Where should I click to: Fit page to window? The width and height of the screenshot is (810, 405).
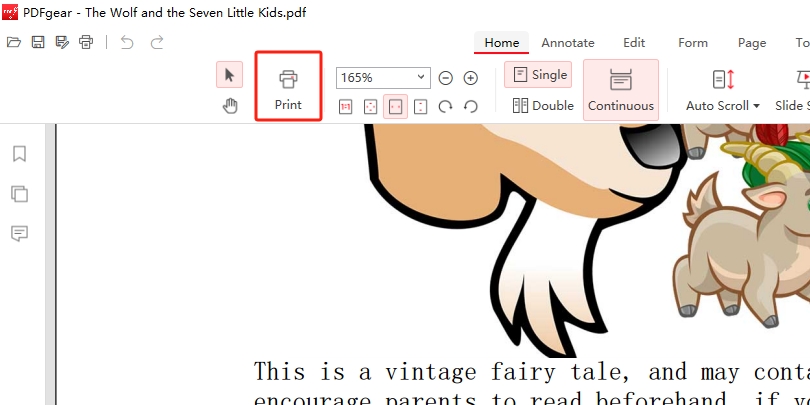point(370,107)
